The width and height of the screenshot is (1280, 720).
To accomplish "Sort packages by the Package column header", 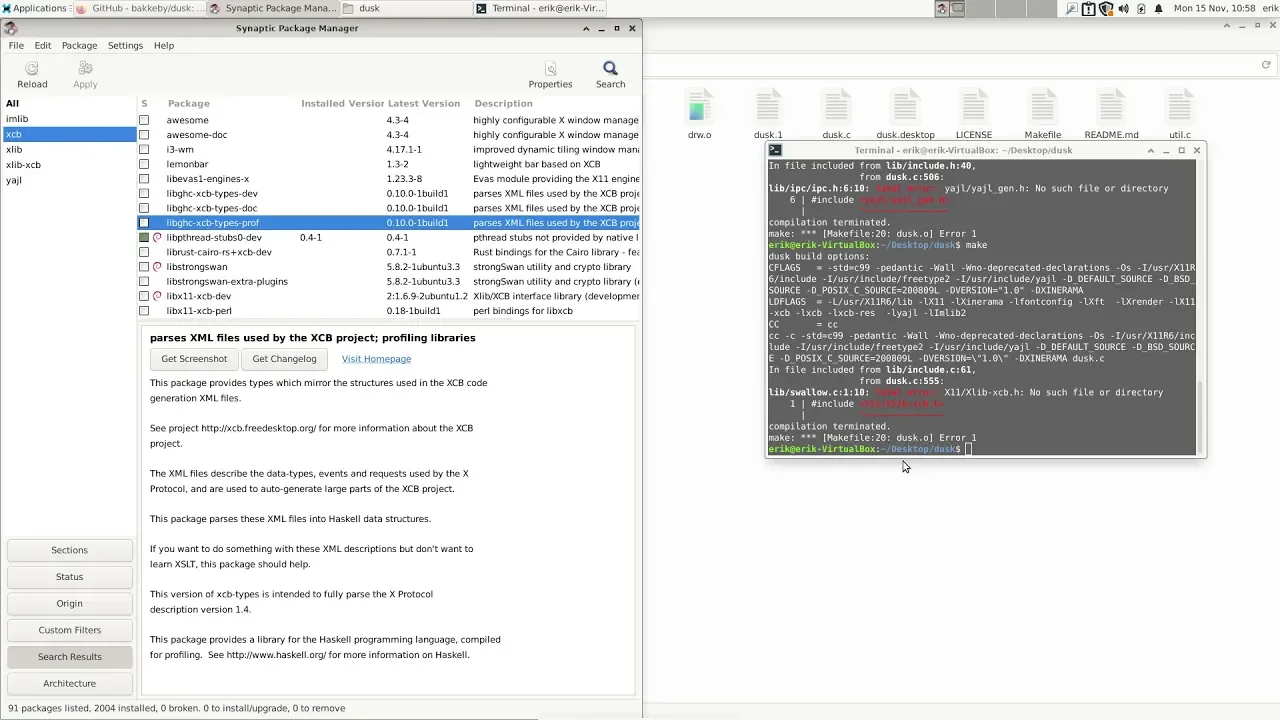I will pyautogui.click(x=188, y=103).
